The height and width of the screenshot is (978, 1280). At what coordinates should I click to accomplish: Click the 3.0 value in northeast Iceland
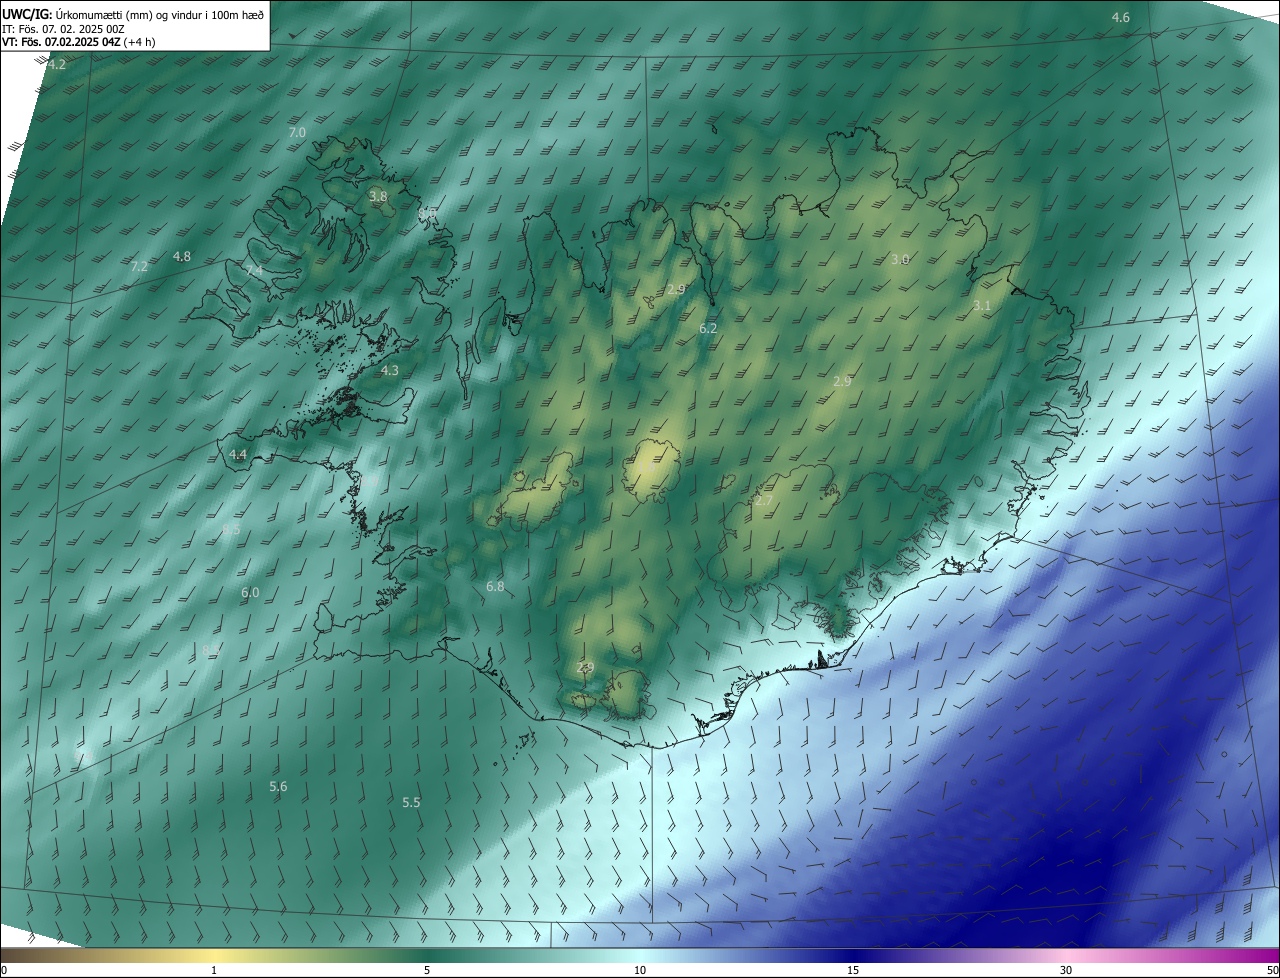[900, 259]
